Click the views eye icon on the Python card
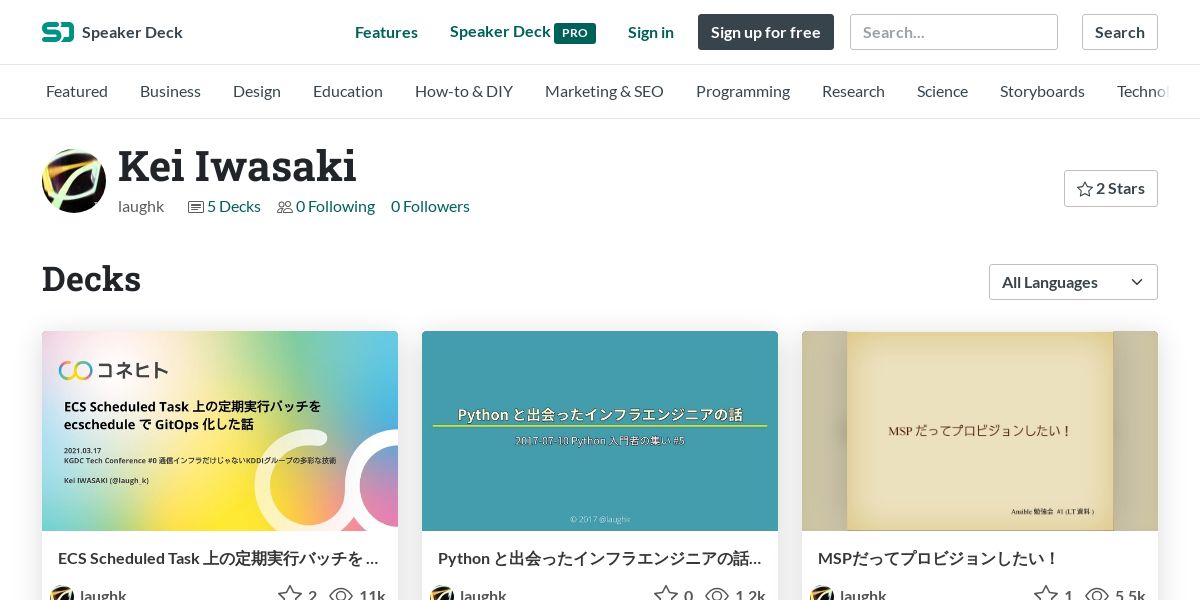This screenshot has width=1200, height=600. tap(717, 595)
